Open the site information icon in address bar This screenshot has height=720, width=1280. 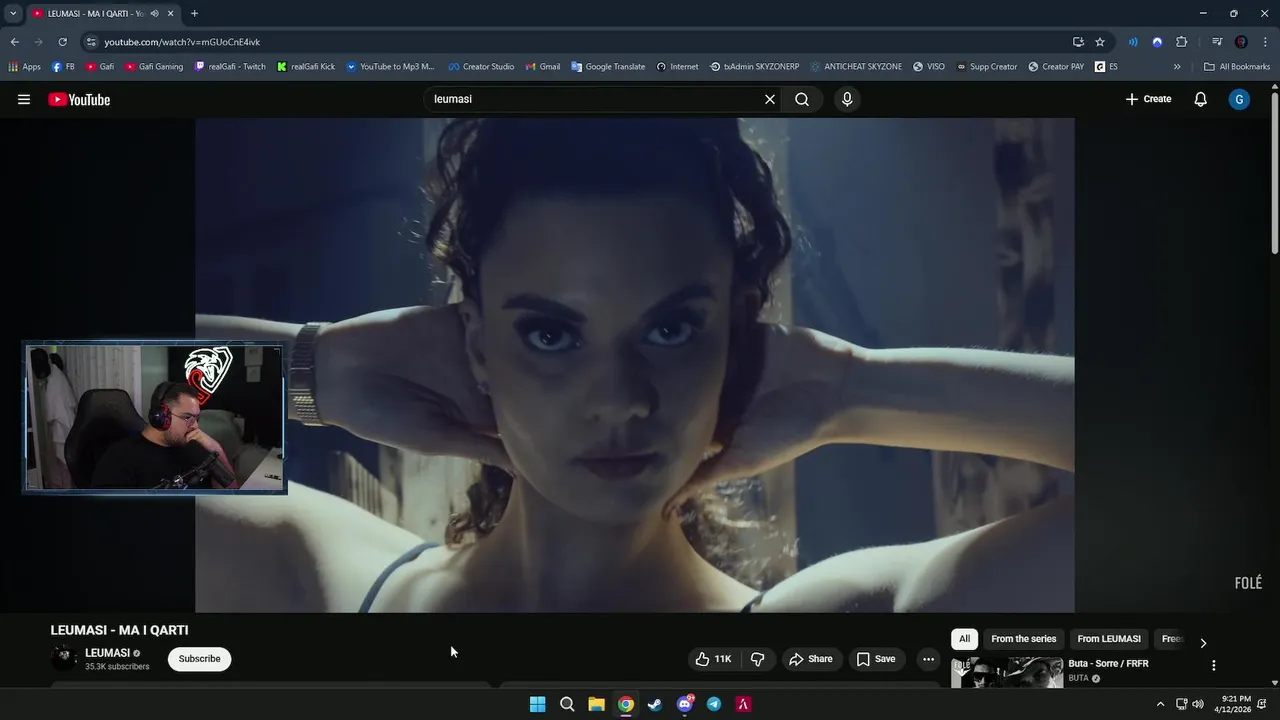pos(91,42)
